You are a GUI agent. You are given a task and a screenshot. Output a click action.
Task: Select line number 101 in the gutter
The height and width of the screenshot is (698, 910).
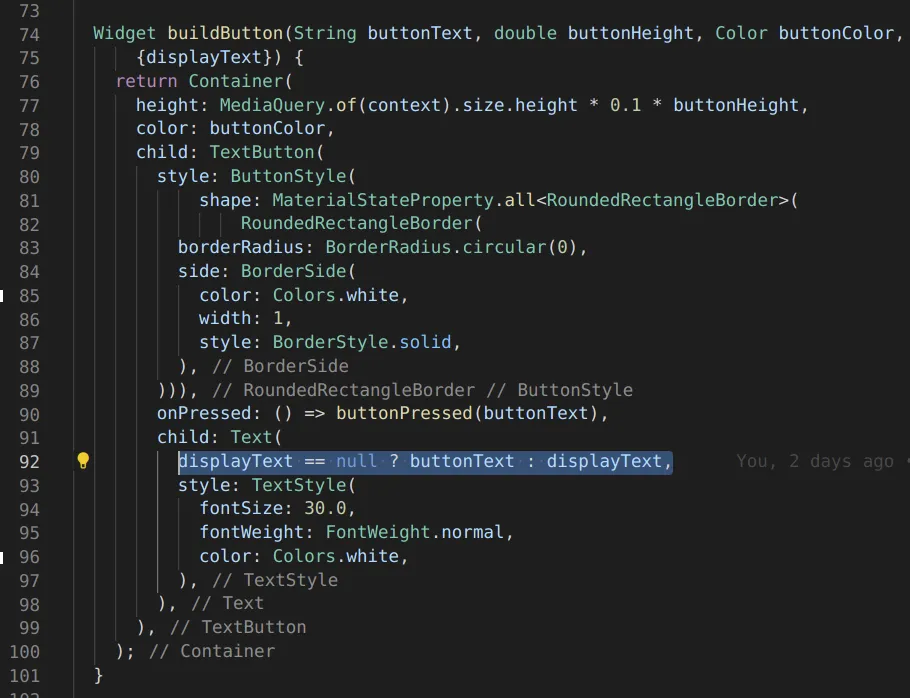(24, 676)
